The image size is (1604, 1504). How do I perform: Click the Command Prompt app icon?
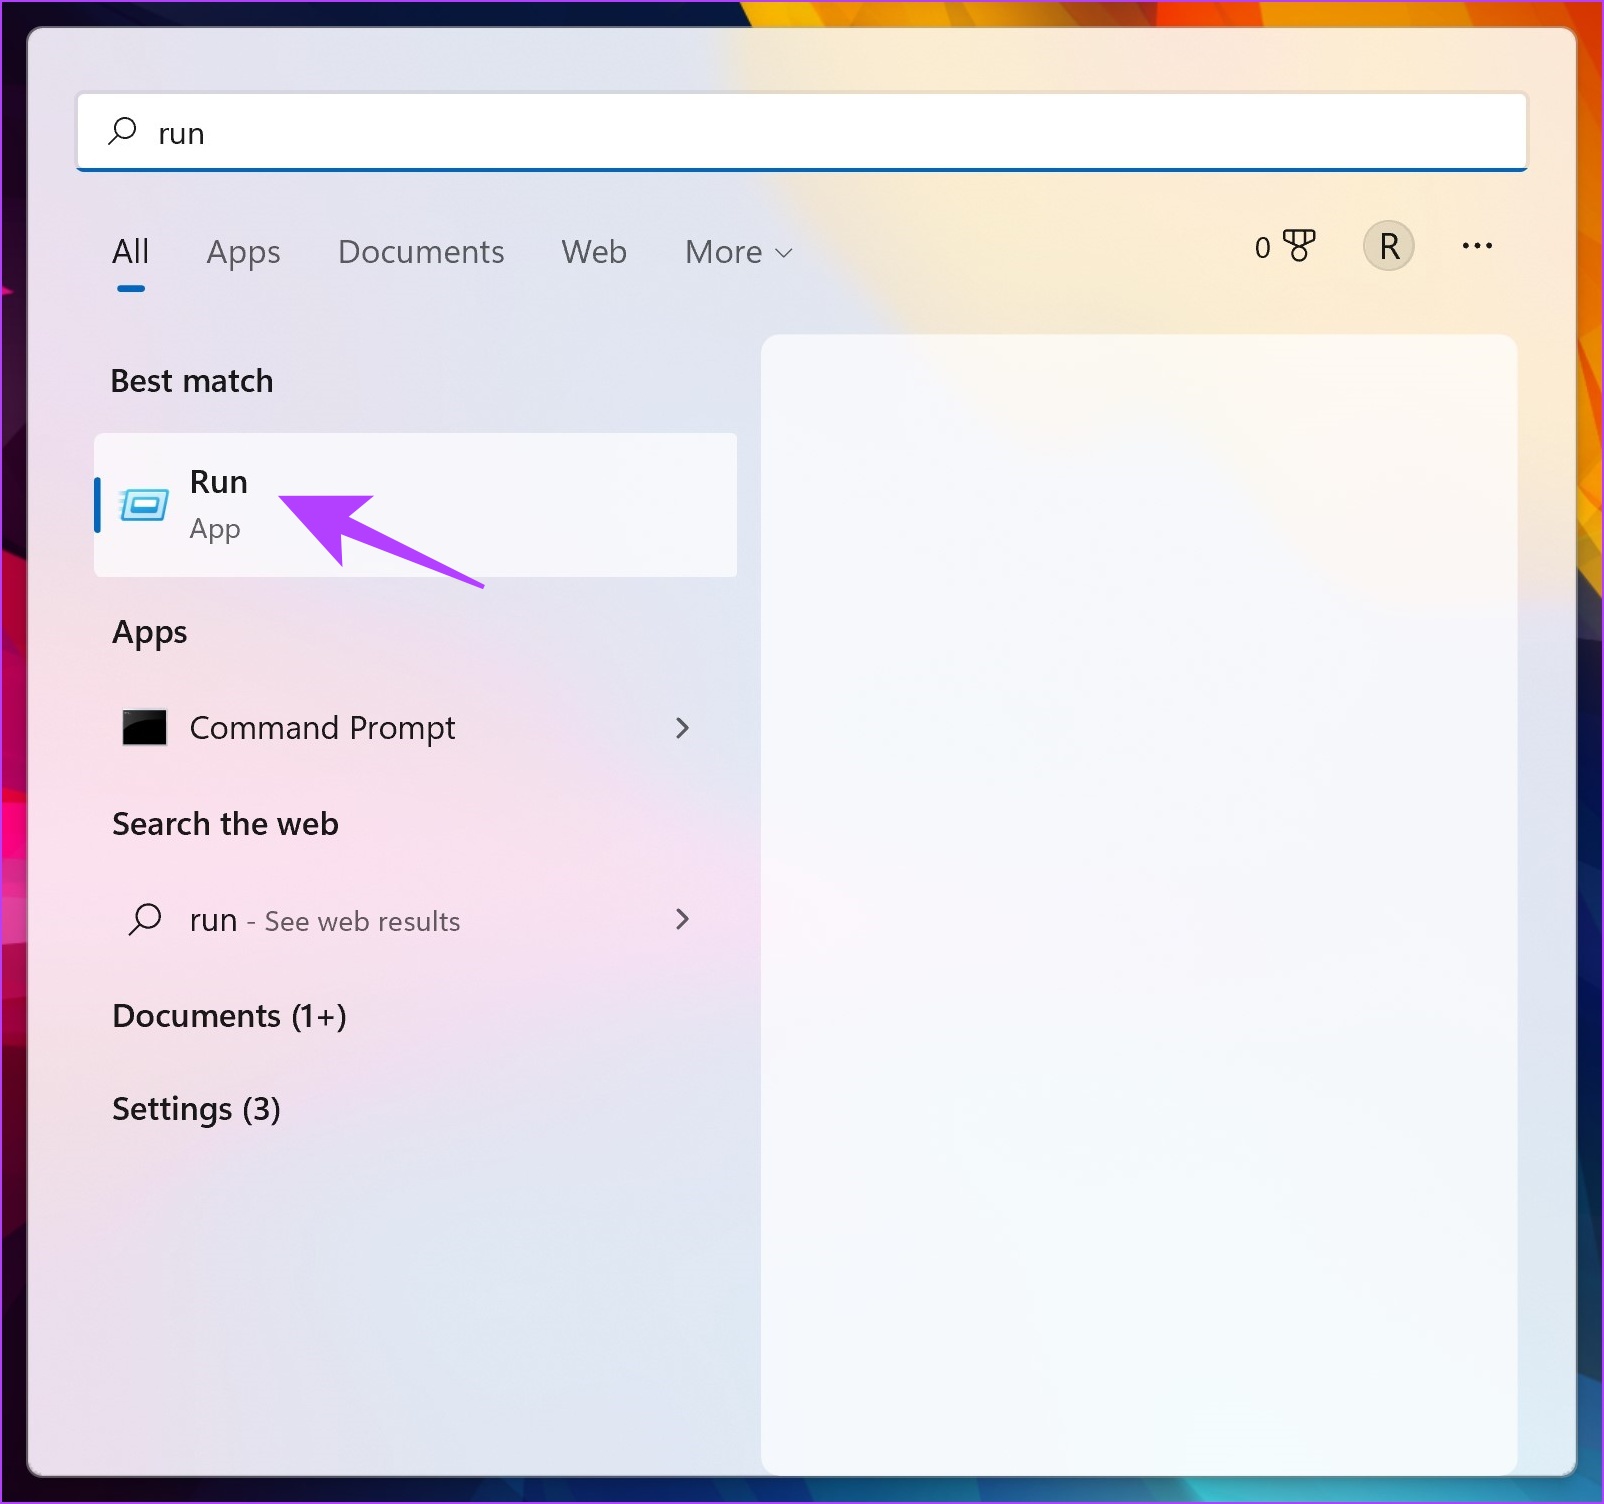click(x=144, y=728)
